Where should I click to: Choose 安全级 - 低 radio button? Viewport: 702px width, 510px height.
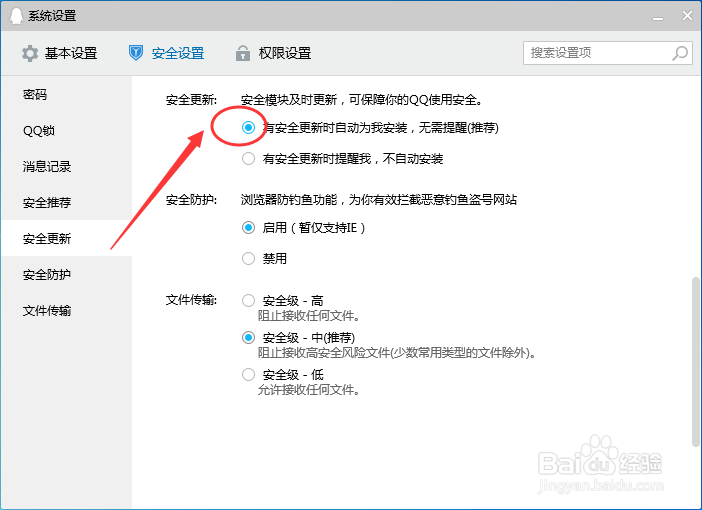248,374
